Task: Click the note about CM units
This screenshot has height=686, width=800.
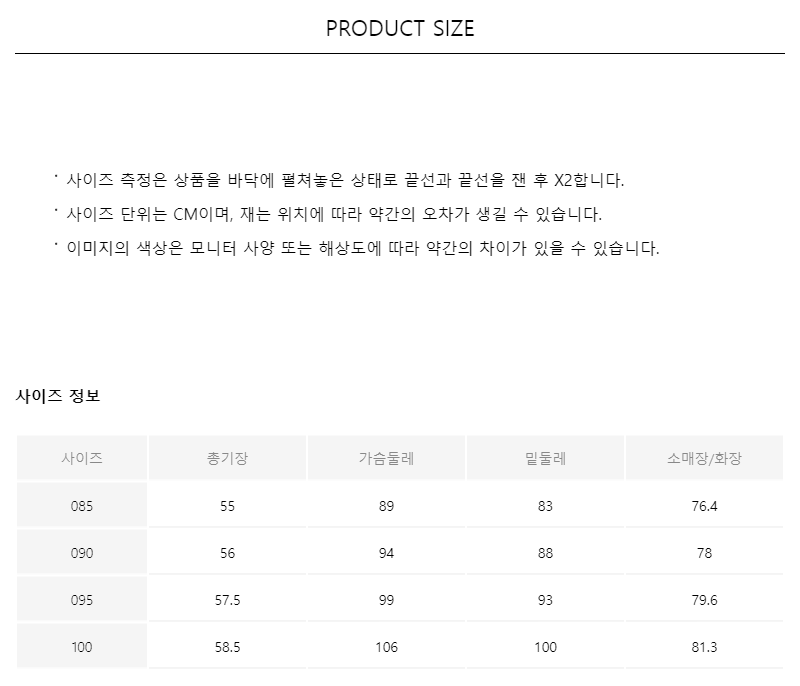Action: click(x=334, y=215)
